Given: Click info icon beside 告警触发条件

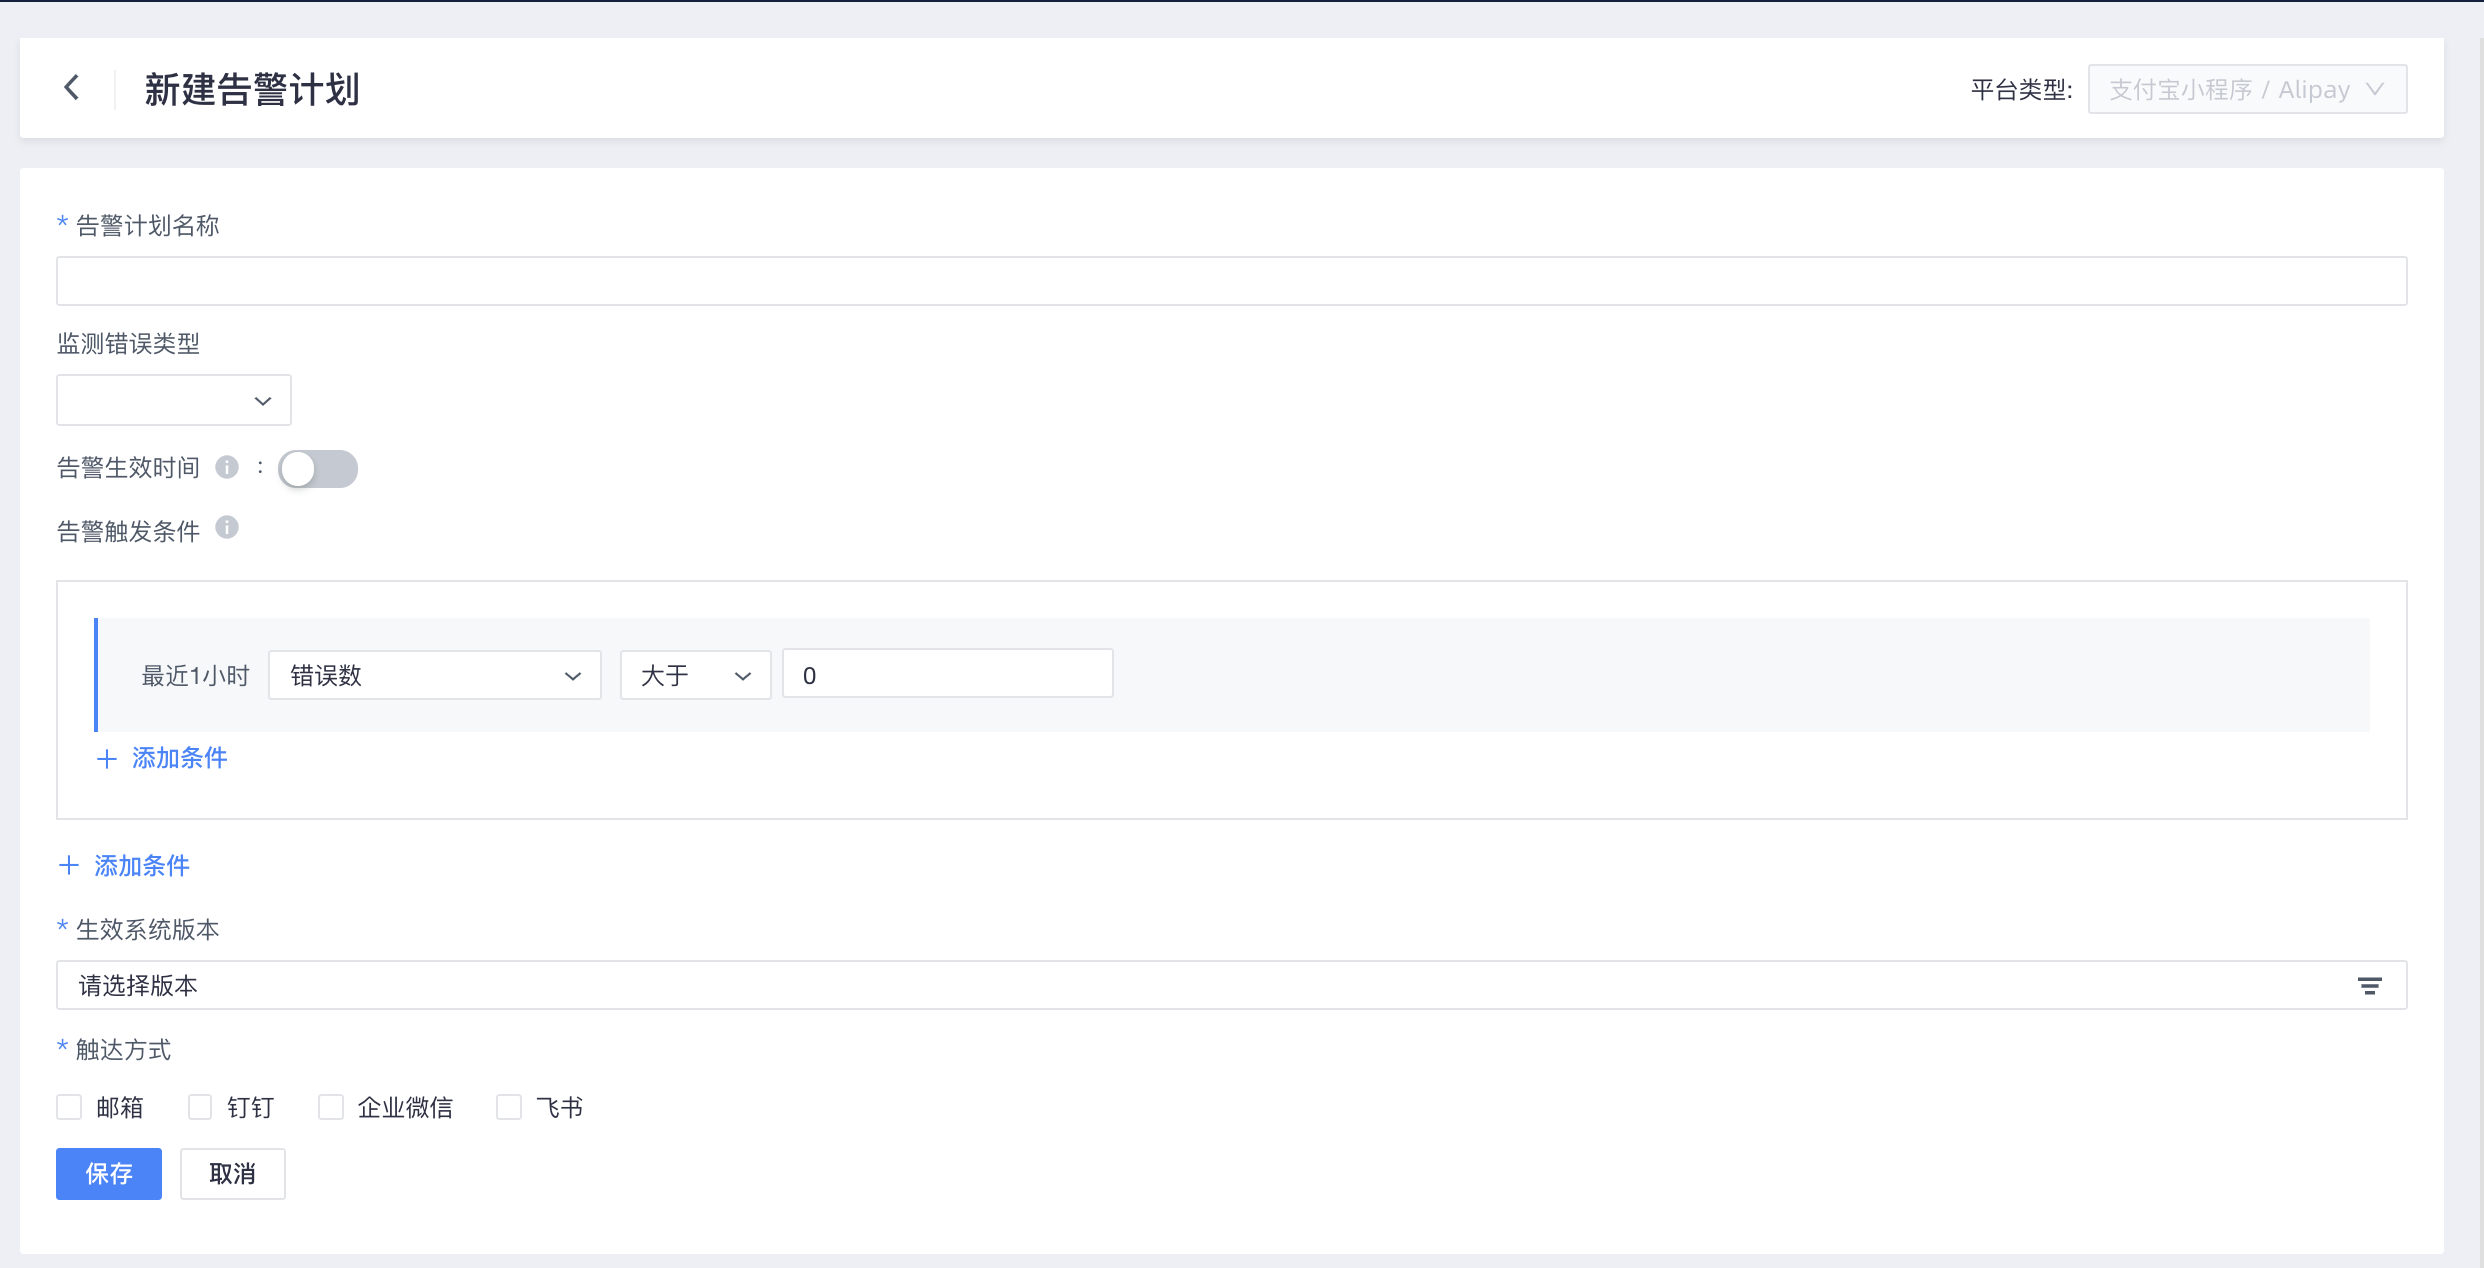Looking at the screenshot, I should coord(227,527).
